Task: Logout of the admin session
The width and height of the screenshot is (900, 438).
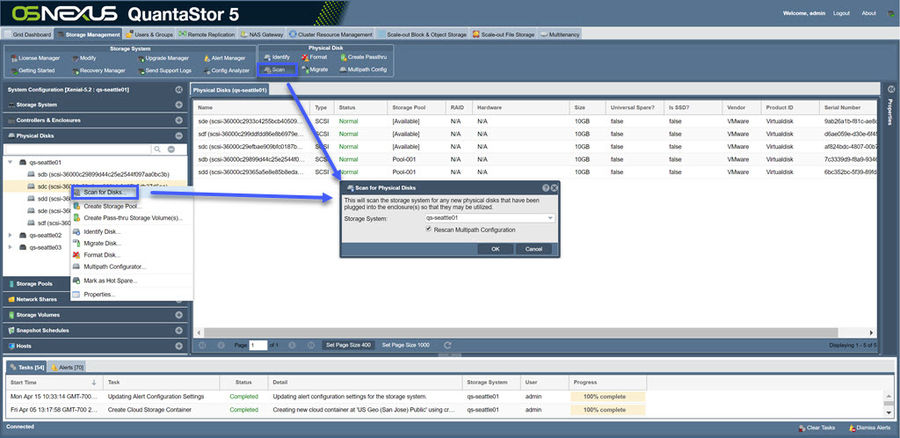Action: coord(841,13)
